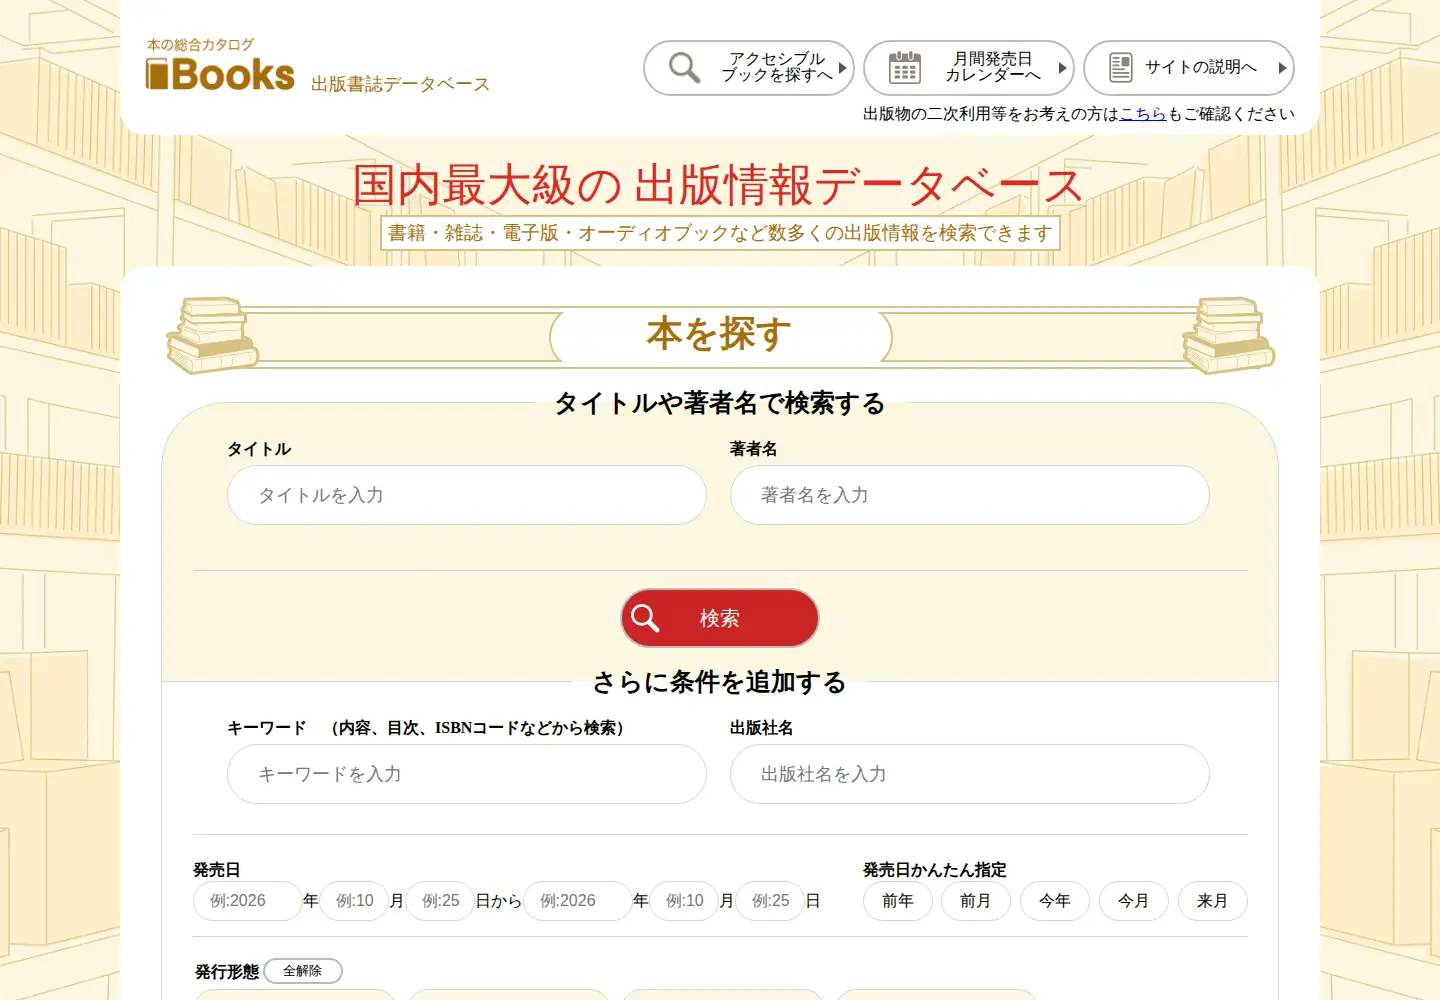Focus the タイトル input field
1440x1000 pixels.
(467, 495)
